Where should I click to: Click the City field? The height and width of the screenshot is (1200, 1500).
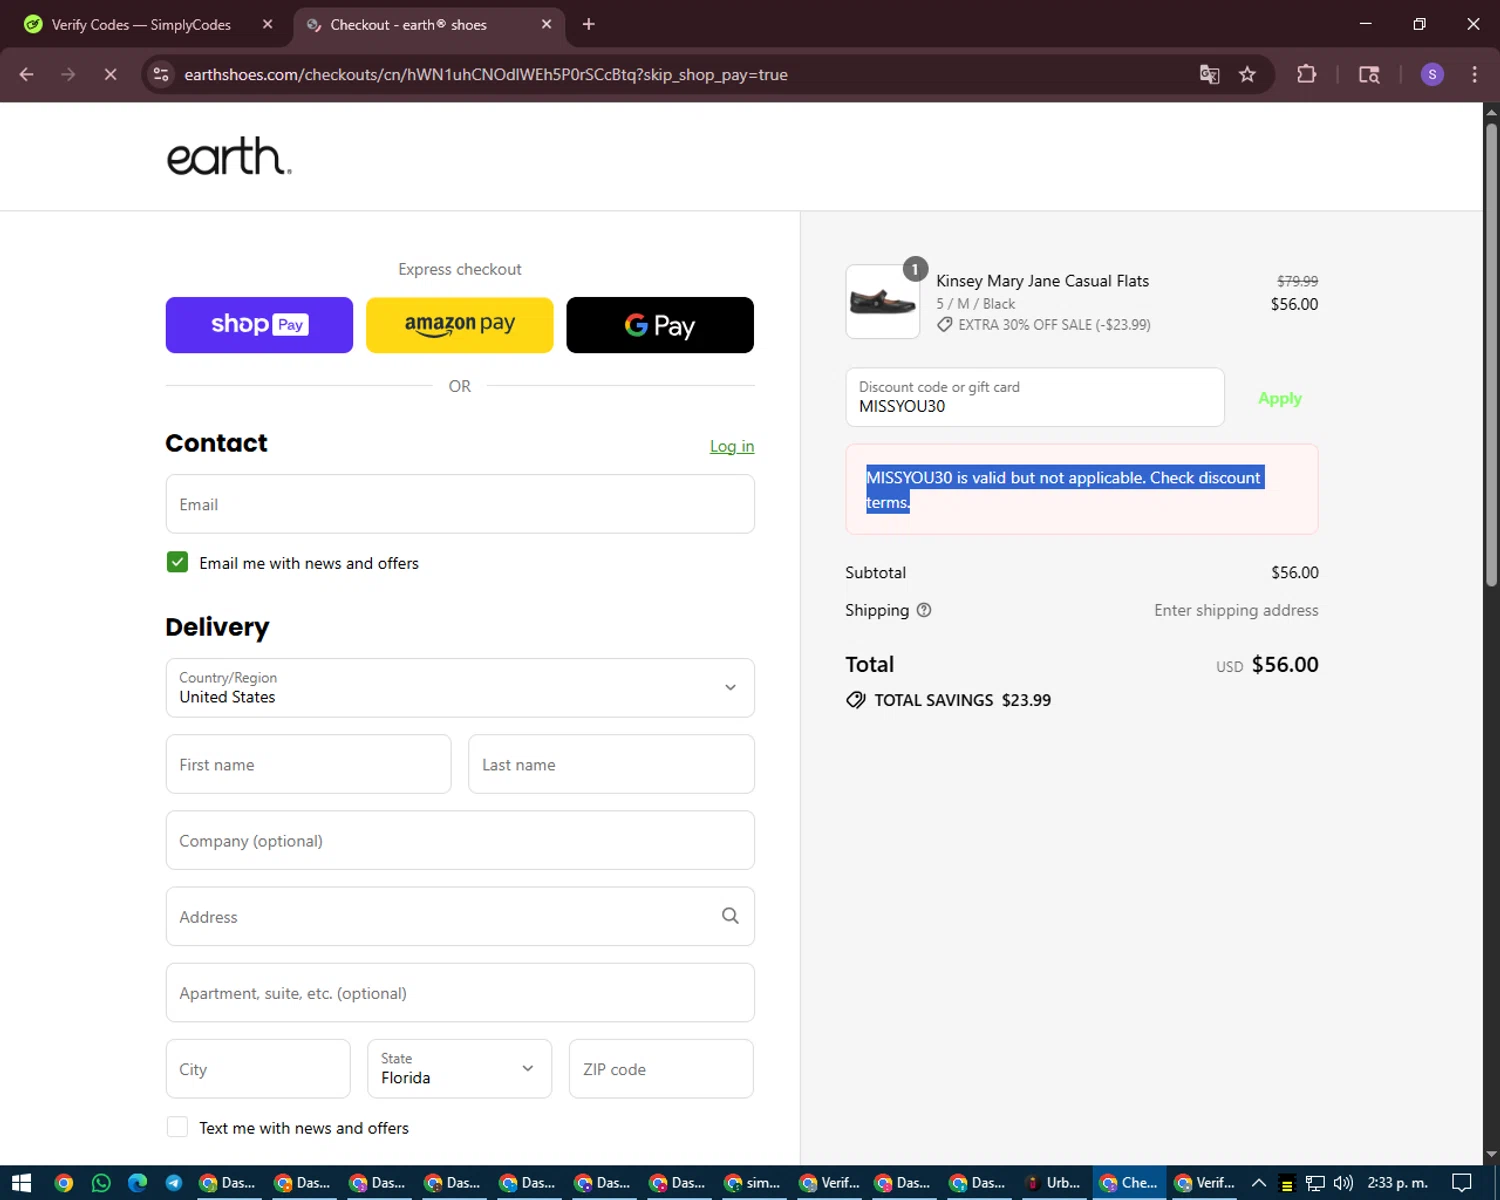(x=258, y=1069)
